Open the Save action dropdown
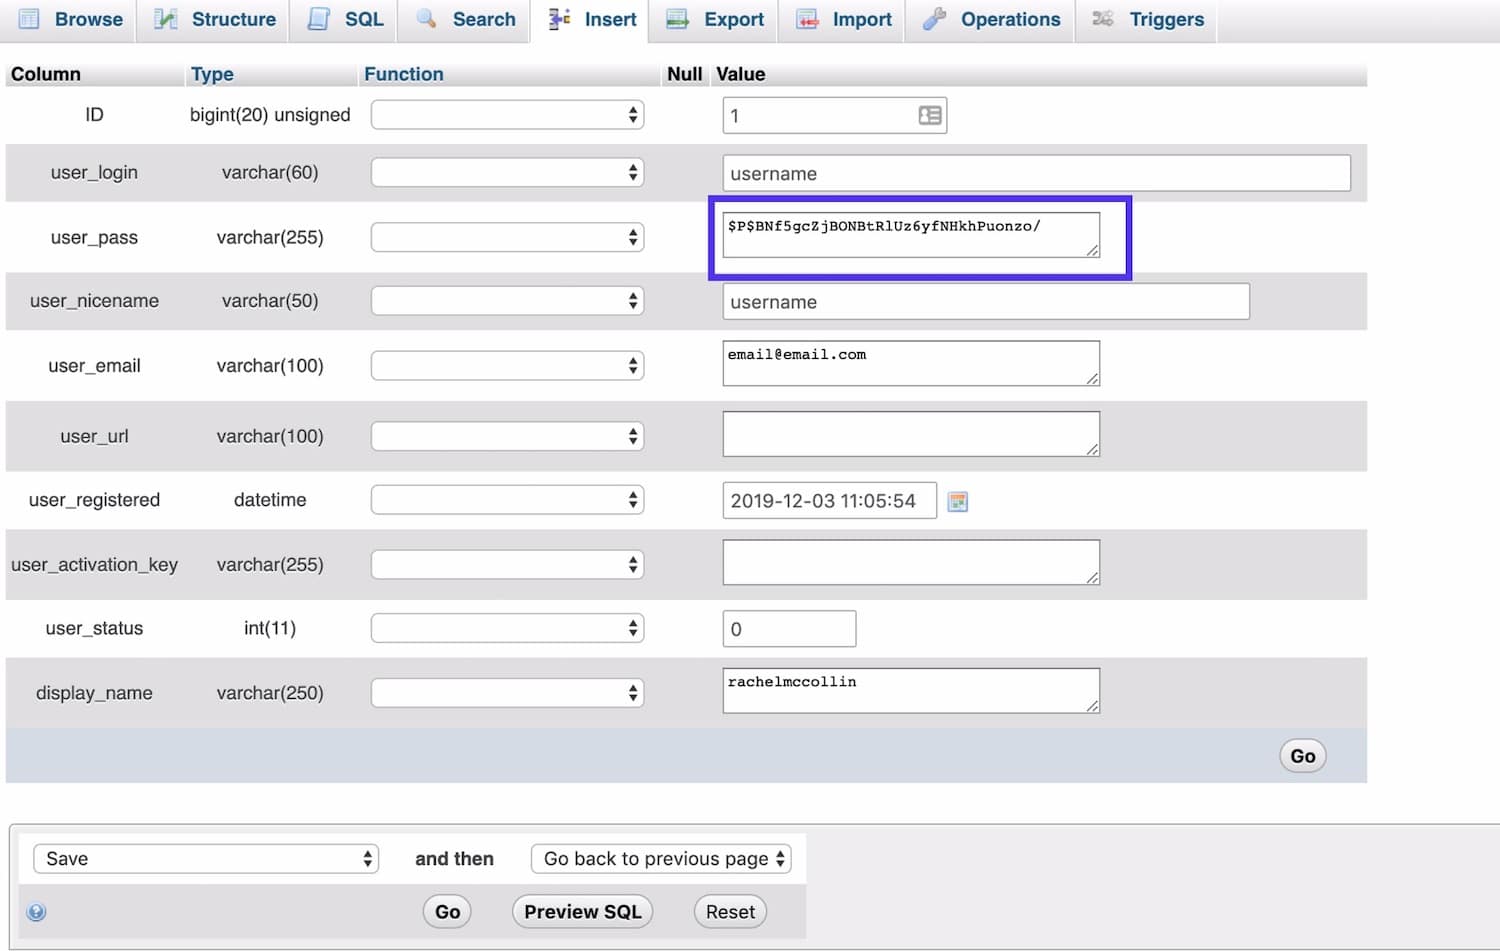This screenshot has width=1500, height=951. tap(205, 858)
